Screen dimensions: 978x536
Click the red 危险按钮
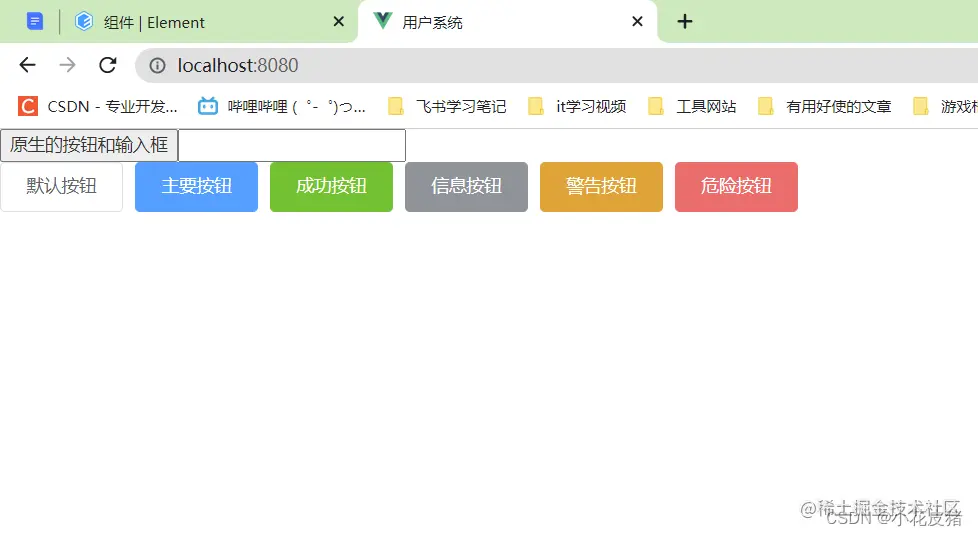coord(736,187)
